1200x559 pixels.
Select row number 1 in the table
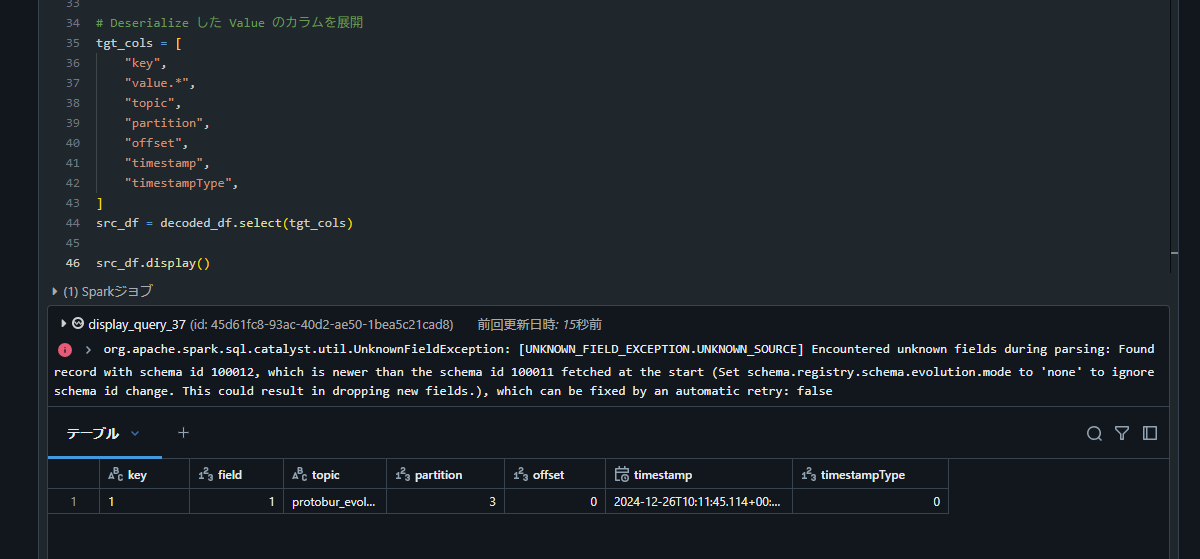(73, 501)
